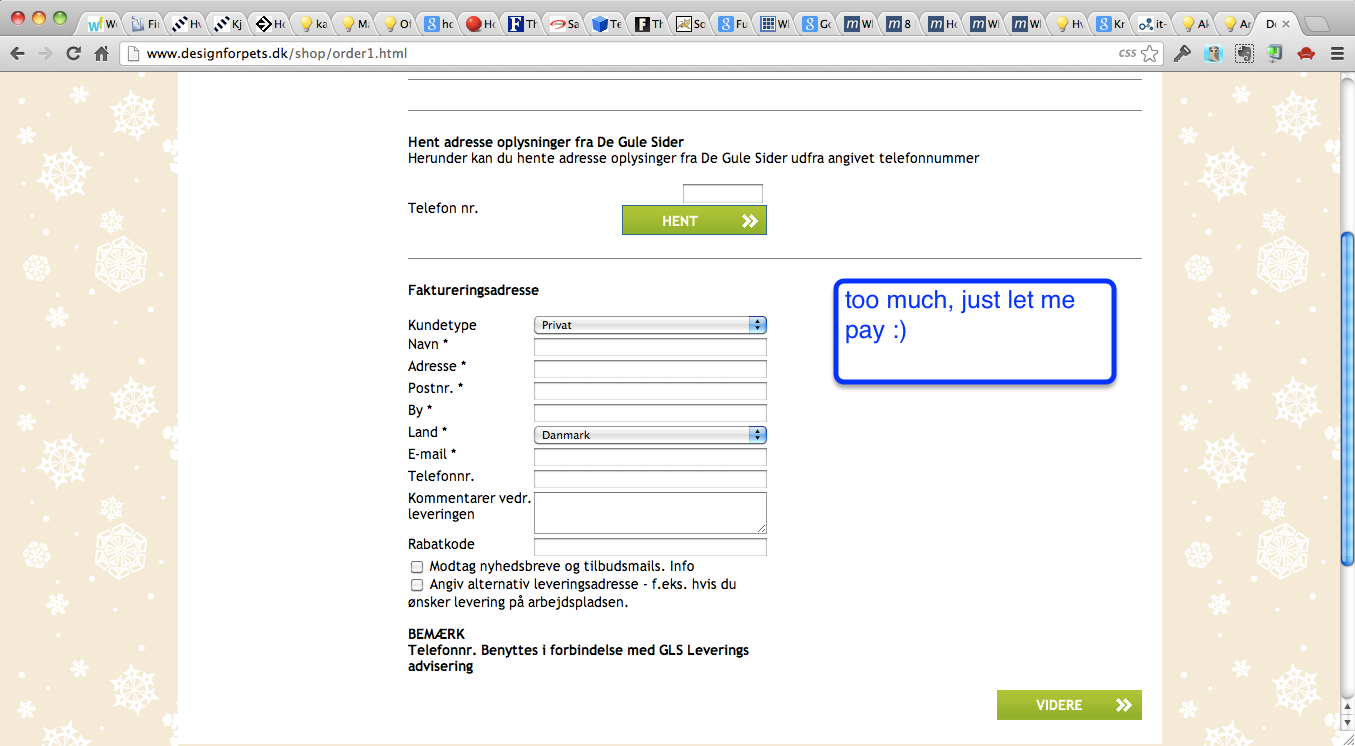Open the Land dropdown showing Danmark
This screenshot has height=746, width=1355.
click(x=650, y=435)
